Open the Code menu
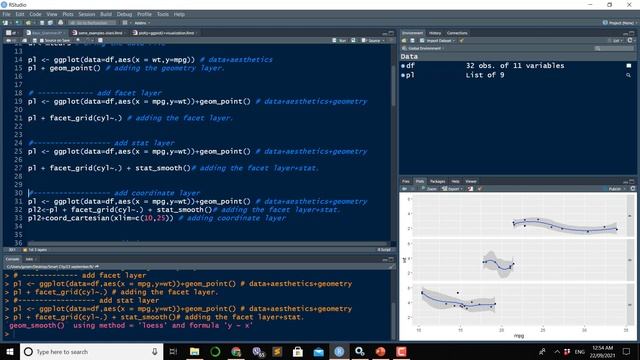640x360 pixels. coord(35,14)
